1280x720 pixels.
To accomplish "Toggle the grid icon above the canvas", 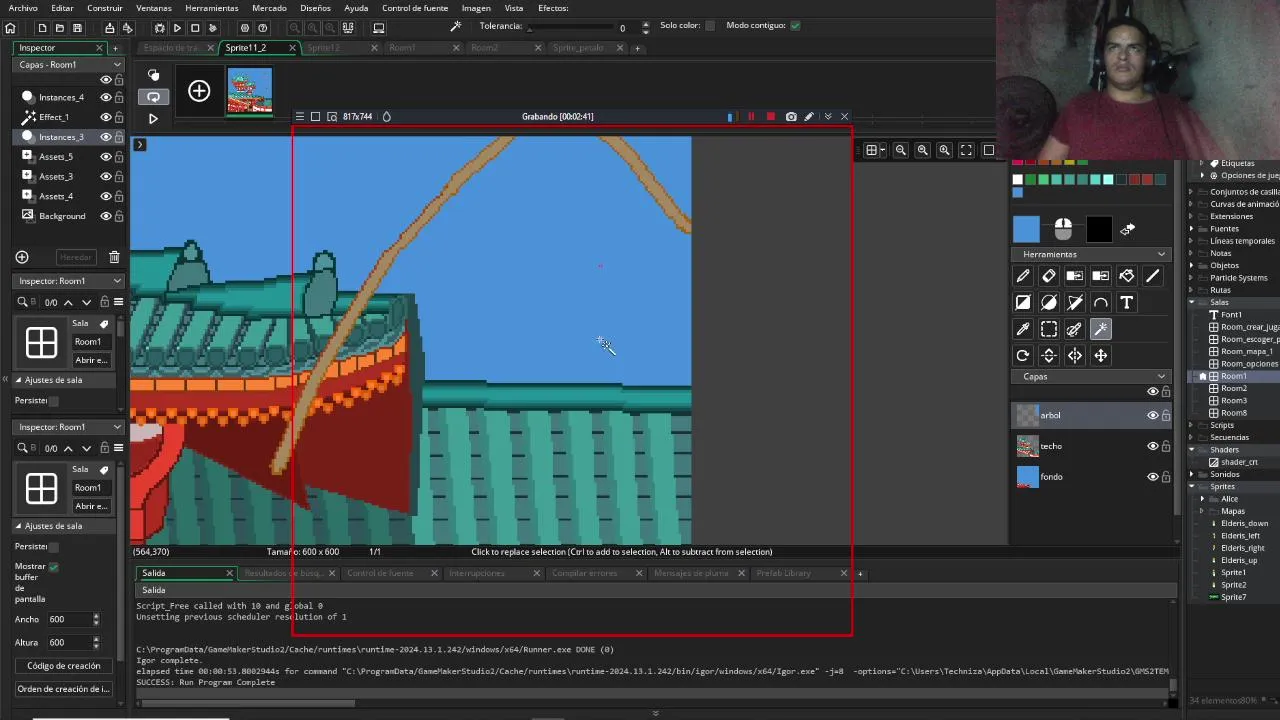I will pos(872,150).
